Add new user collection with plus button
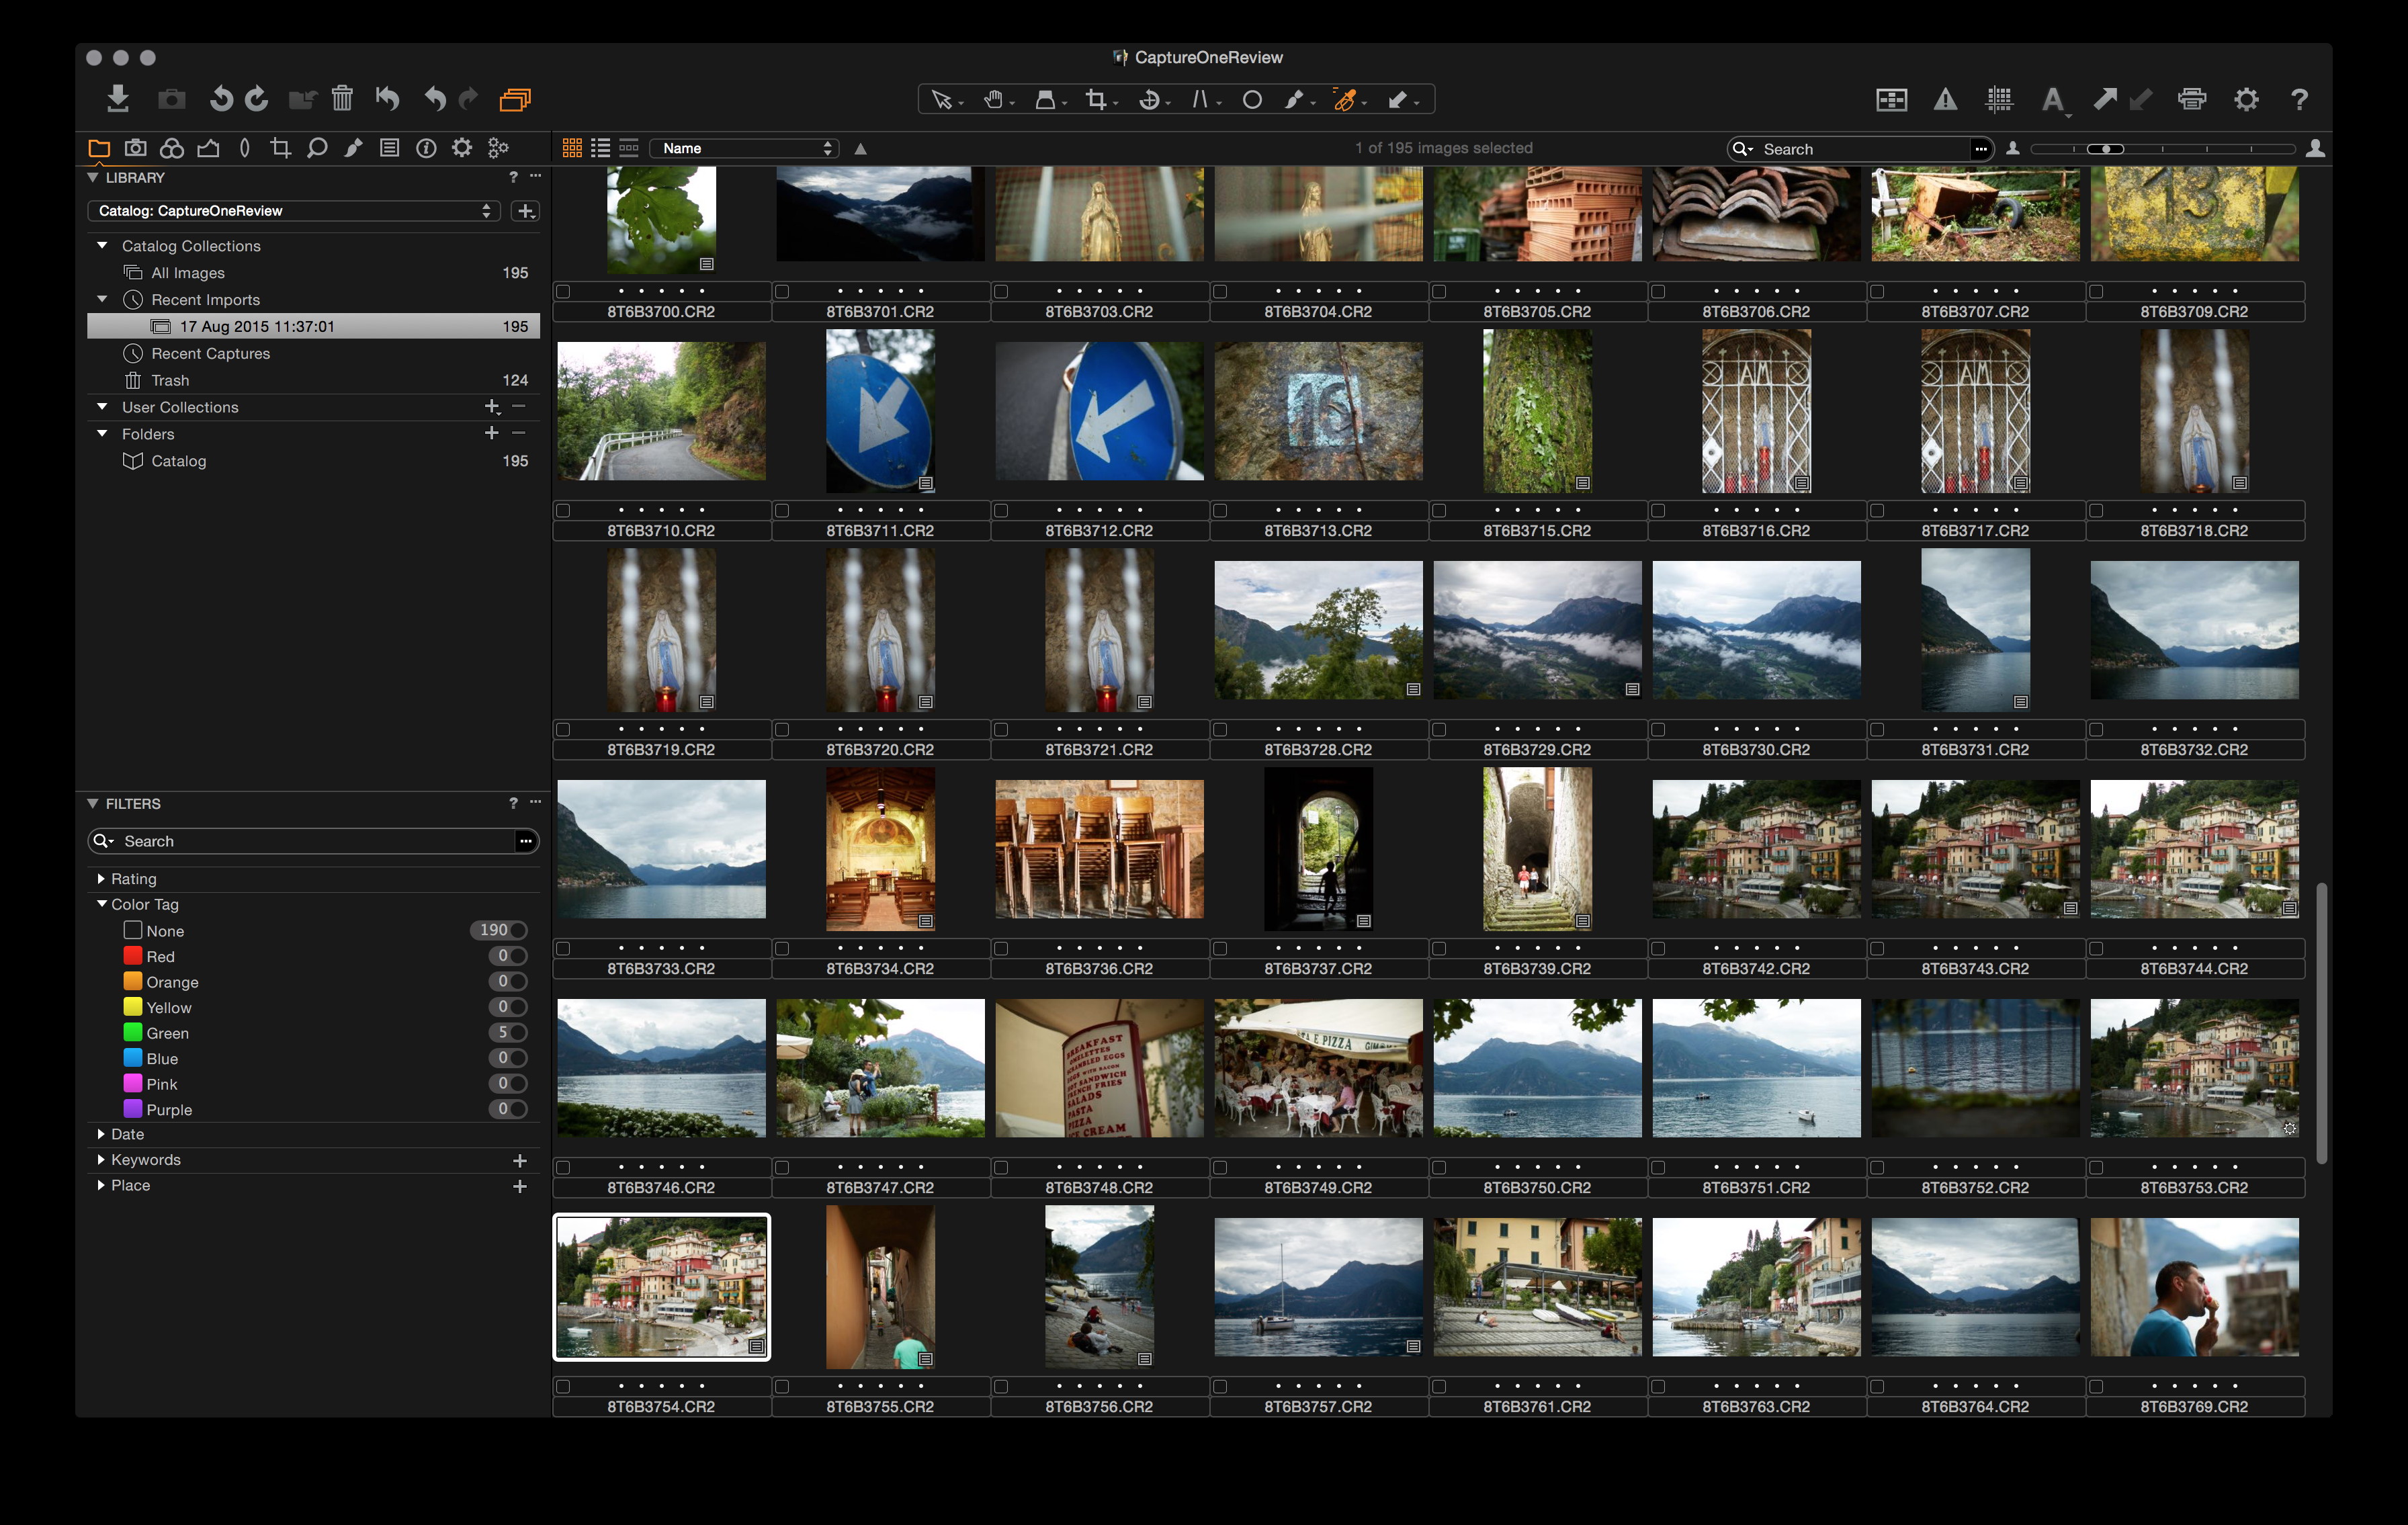Viewport: 2408px width, 1525px height. tap(491, 406)
